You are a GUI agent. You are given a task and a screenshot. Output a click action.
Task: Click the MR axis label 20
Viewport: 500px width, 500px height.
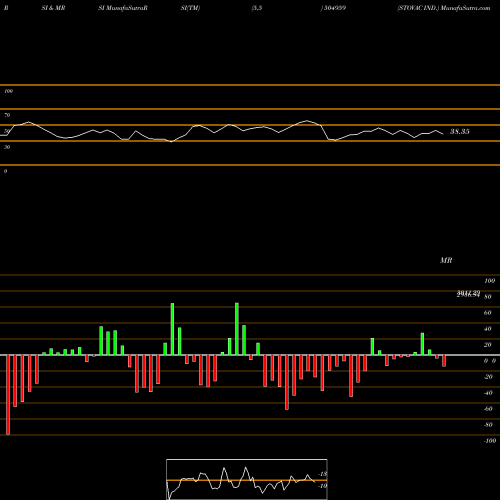click(488, 345)
